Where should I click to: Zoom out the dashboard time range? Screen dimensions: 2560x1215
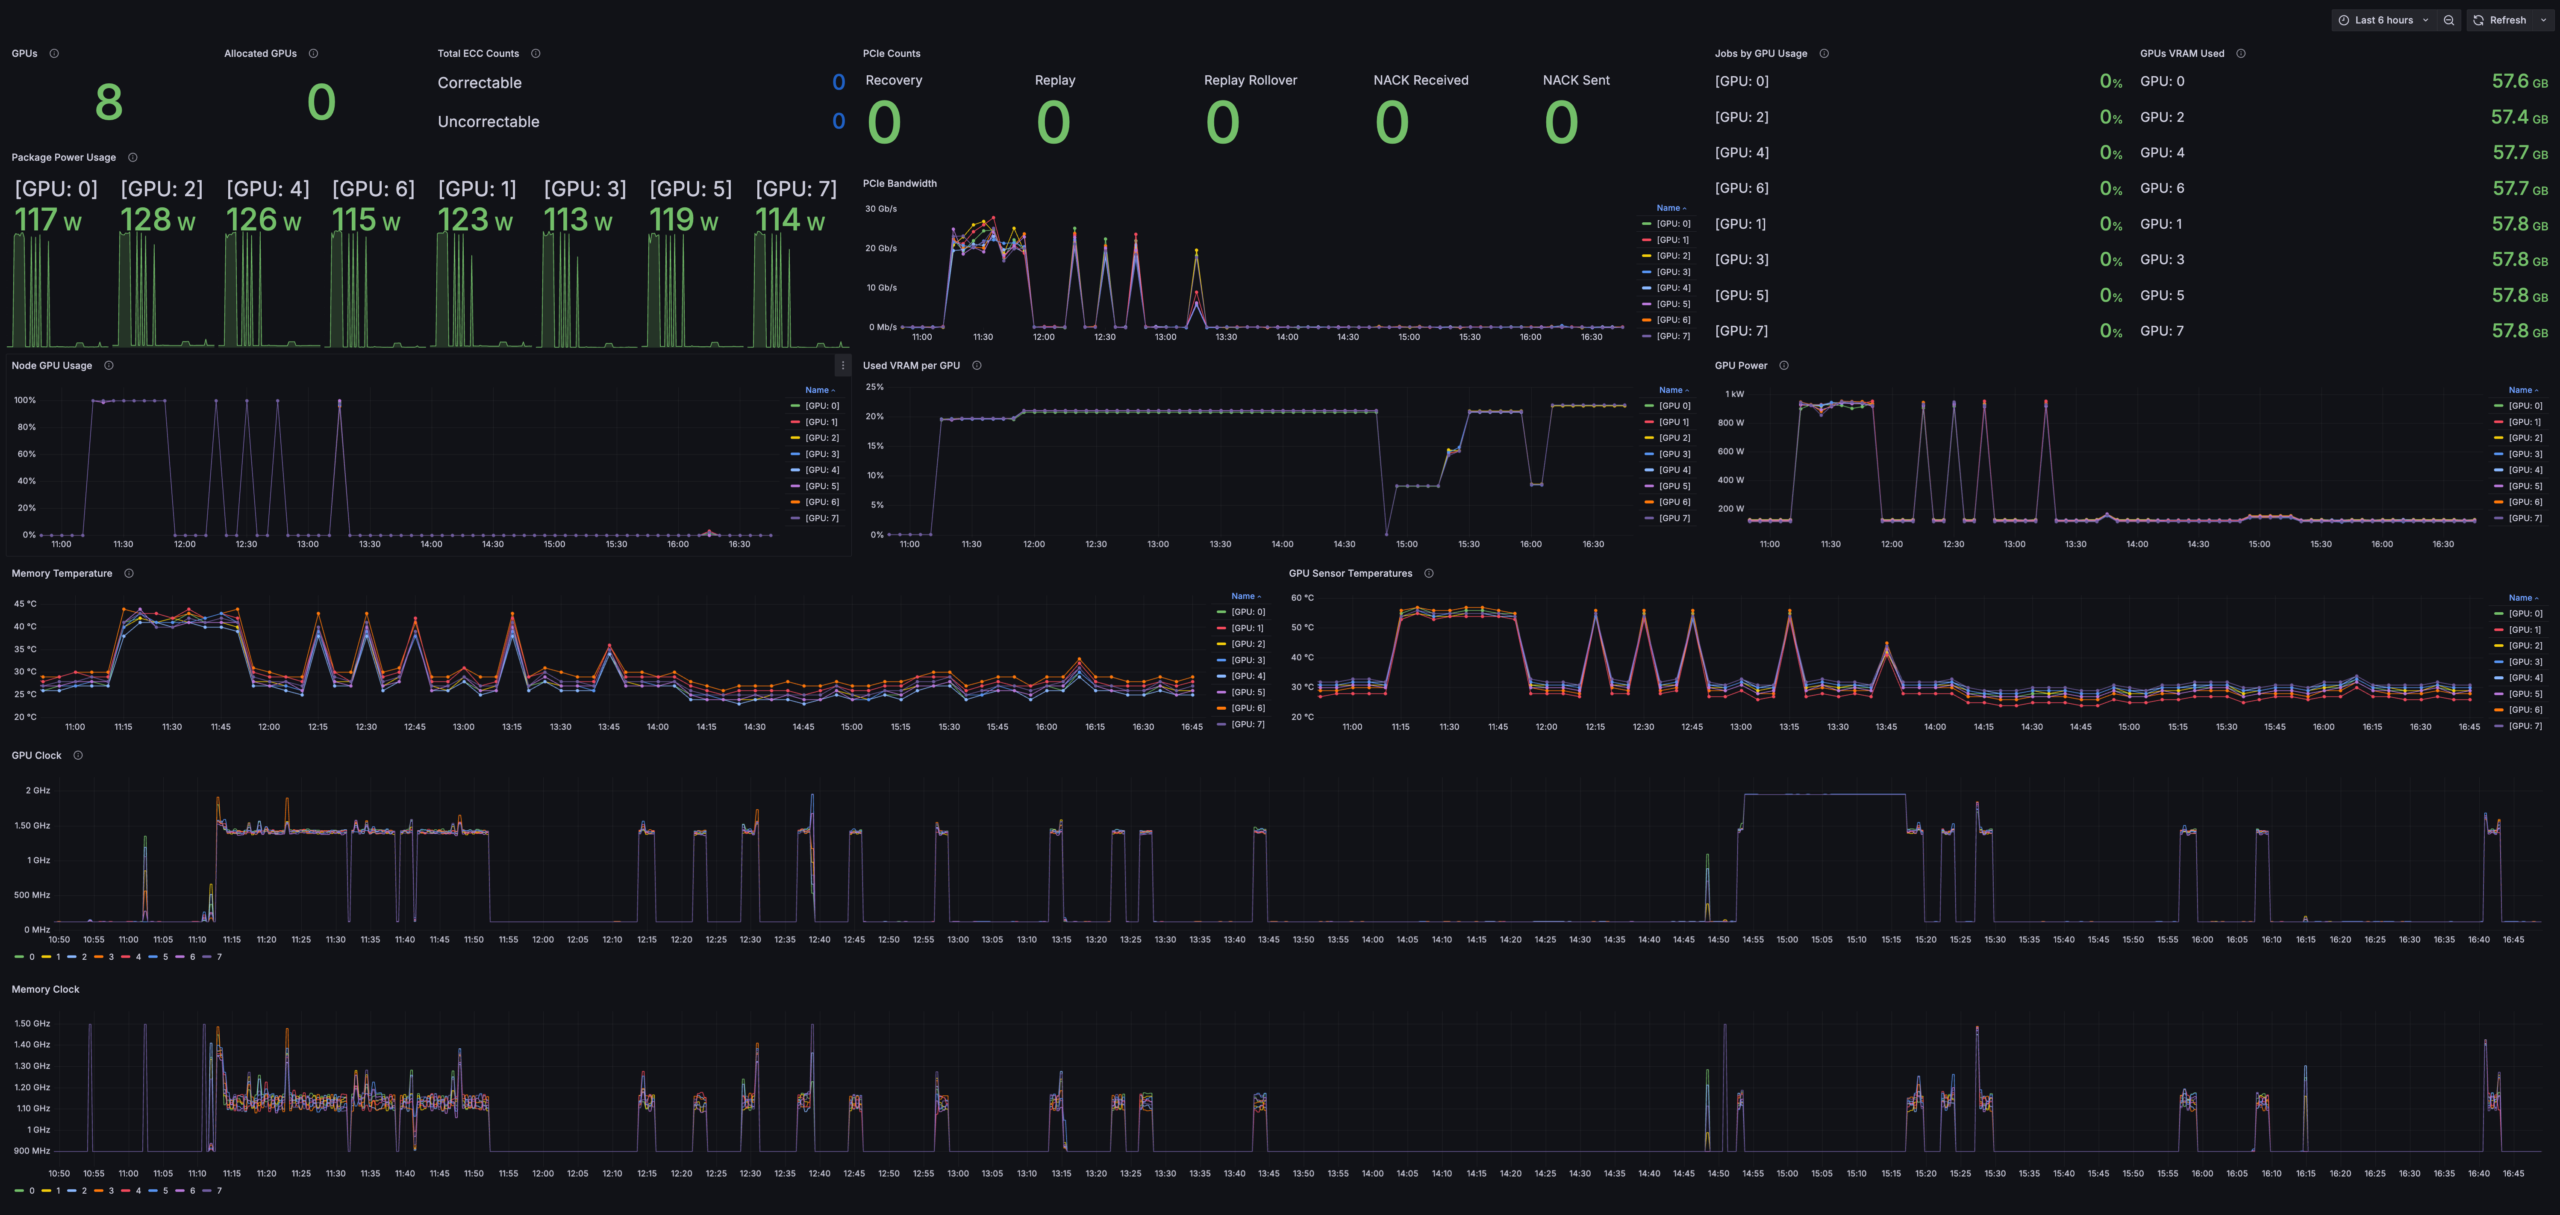[x=2448, y=20]
